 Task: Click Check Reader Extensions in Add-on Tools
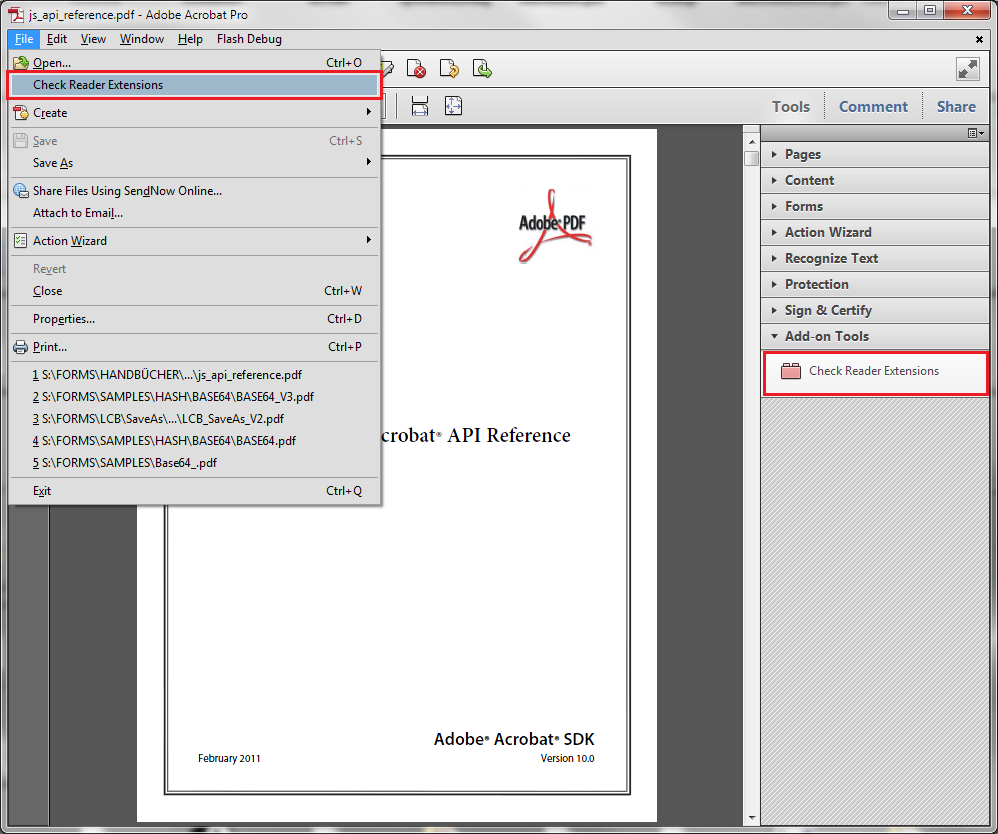(x=874, y=371)
